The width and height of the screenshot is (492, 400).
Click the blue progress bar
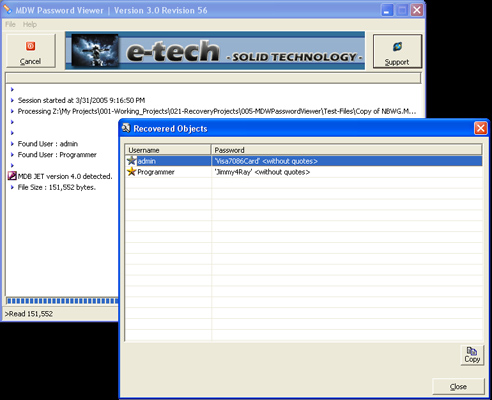(x=62, y=301)
